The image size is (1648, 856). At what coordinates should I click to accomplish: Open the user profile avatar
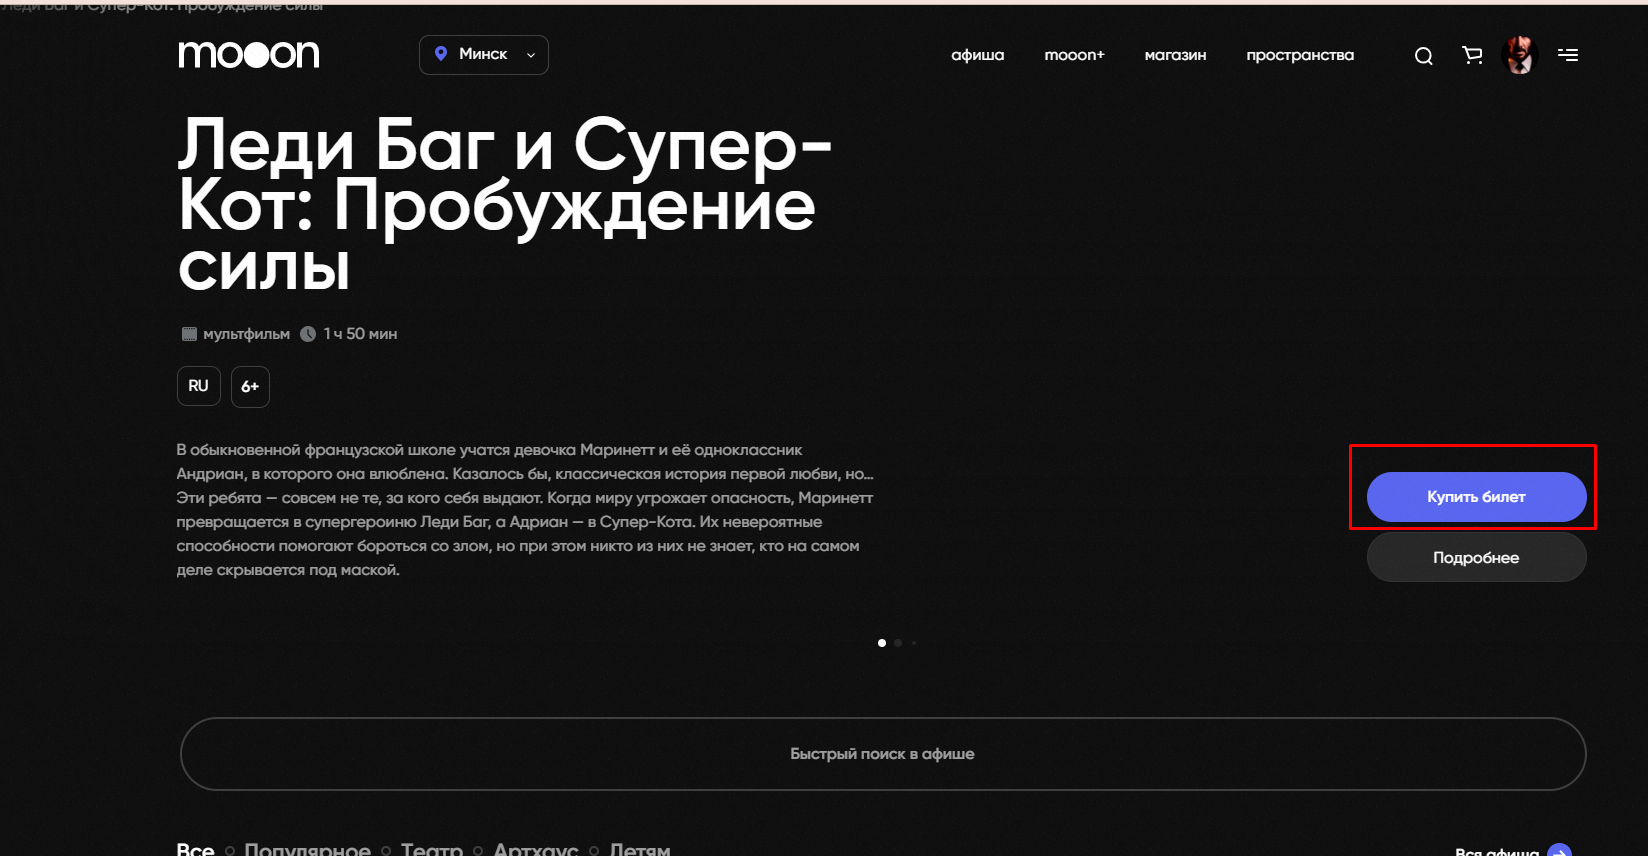(x=1520, y=55)
